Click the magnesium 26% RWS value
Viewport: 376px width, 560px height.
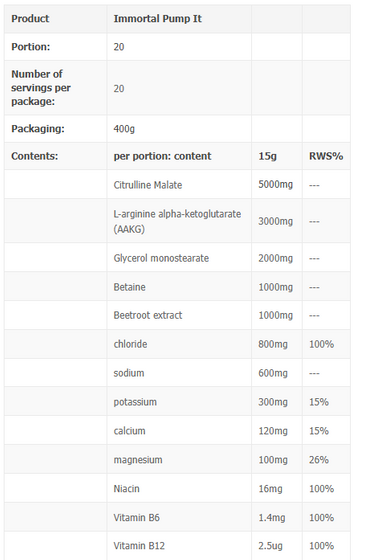[x=319, y=459]
